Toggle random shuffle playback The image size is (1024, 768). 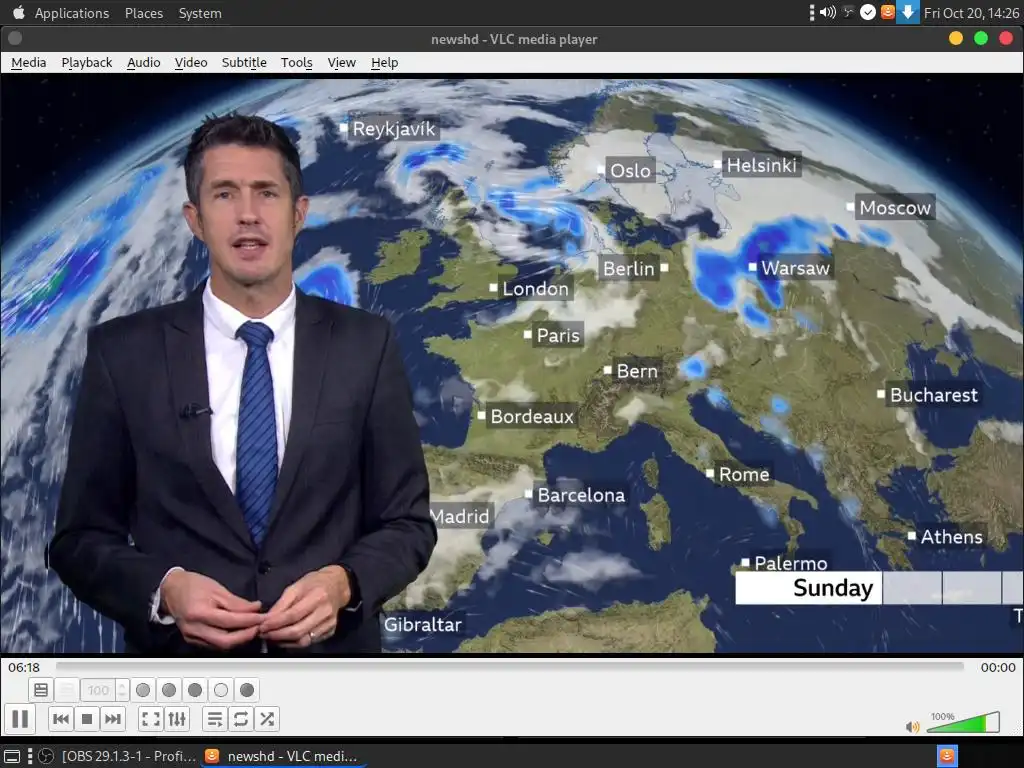point(266,719)
